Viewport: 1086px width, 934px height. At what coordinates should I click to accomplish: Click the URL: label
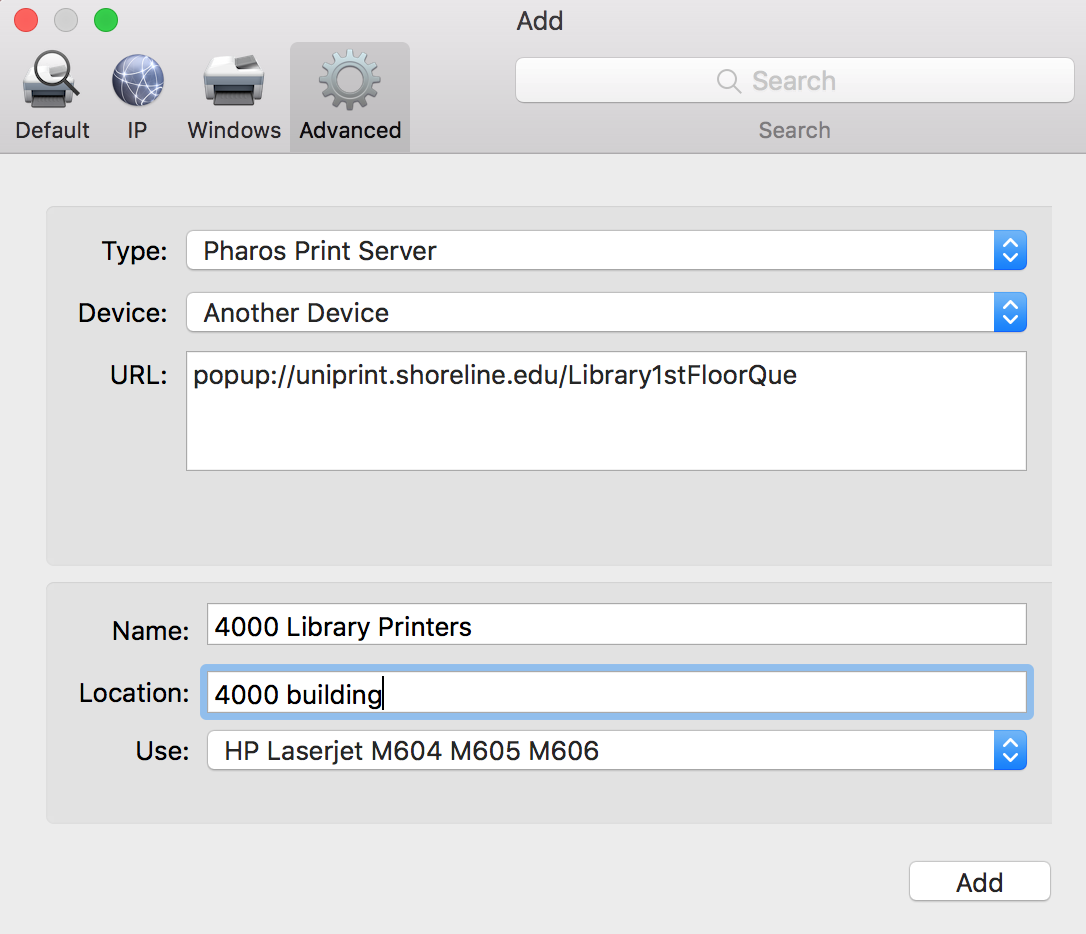click(x=139, y=375)
